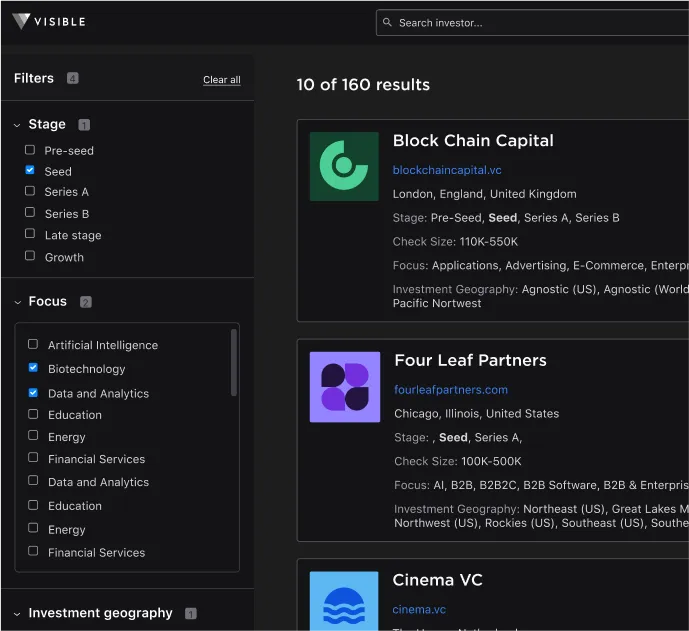Open Block Chain Capital logo thumbnail
The width and height of the screenshot is (689, 631).
tap(344, 167)
